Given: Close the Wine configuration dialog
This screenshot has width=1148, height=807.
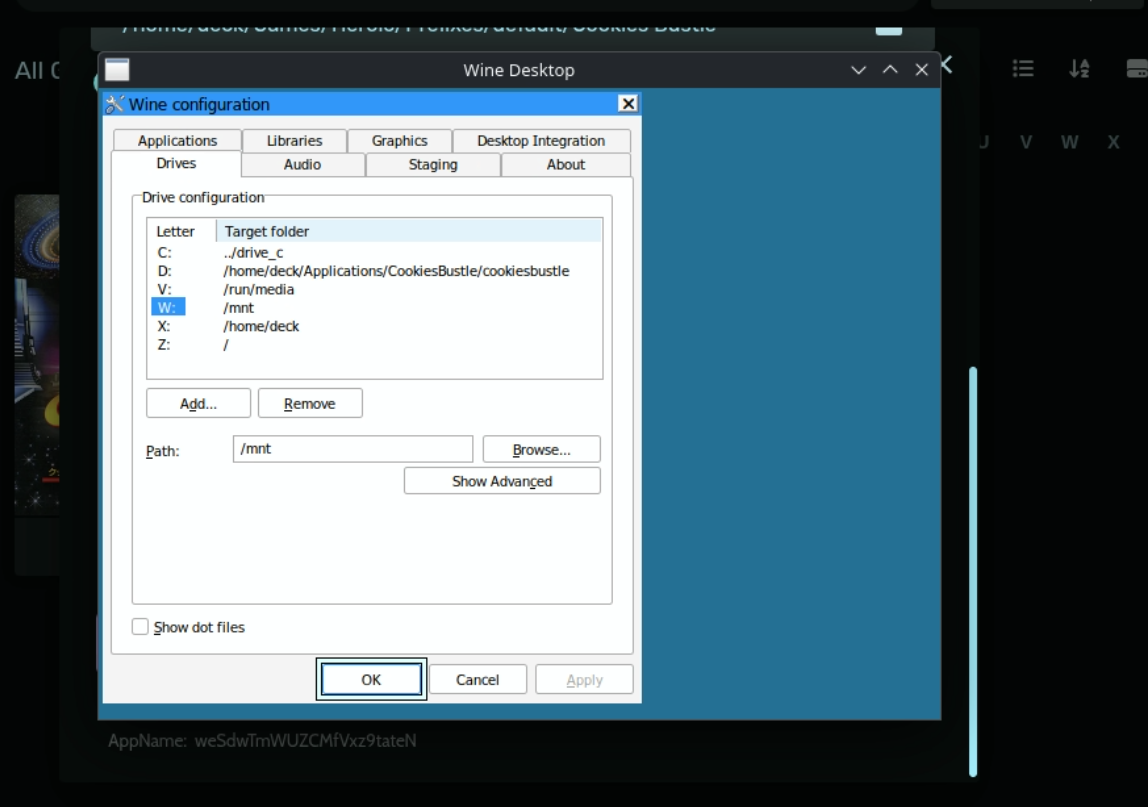Looking at the screenshot, I should pos(628,104).
